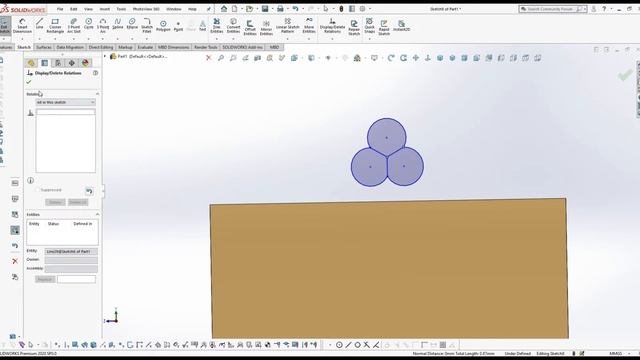Click the undo icon beside Suppressed
This screenshot has width=640, height=360.
(x=89, y=191)
